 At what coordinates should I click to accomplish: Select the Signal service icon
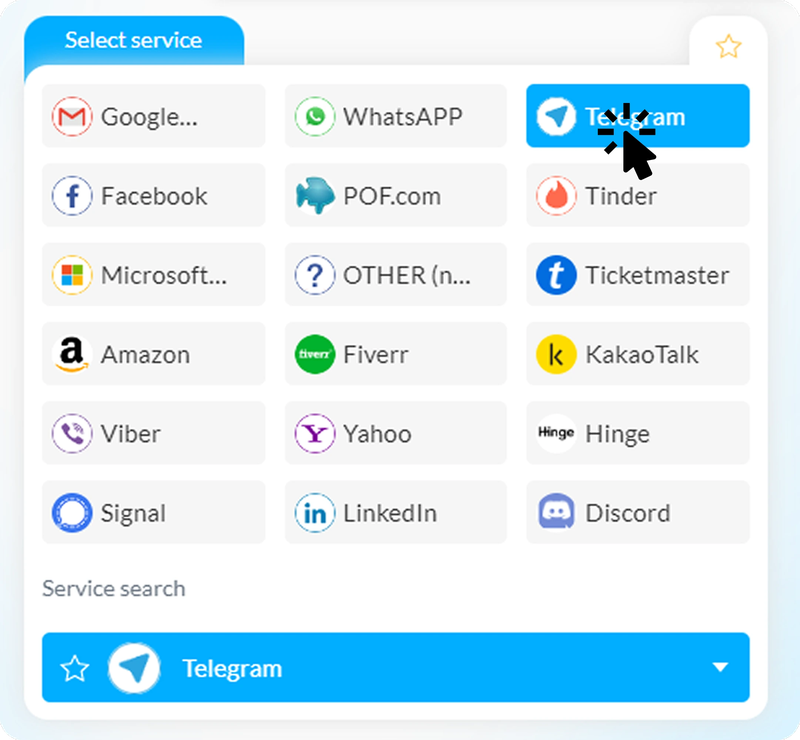pyautogui.click(x=72, y=512)
